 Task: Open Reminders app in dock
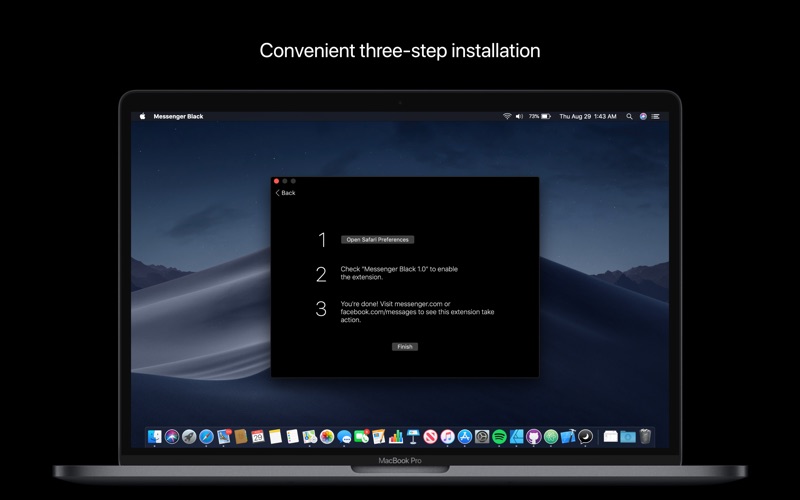tap(292, 437)
